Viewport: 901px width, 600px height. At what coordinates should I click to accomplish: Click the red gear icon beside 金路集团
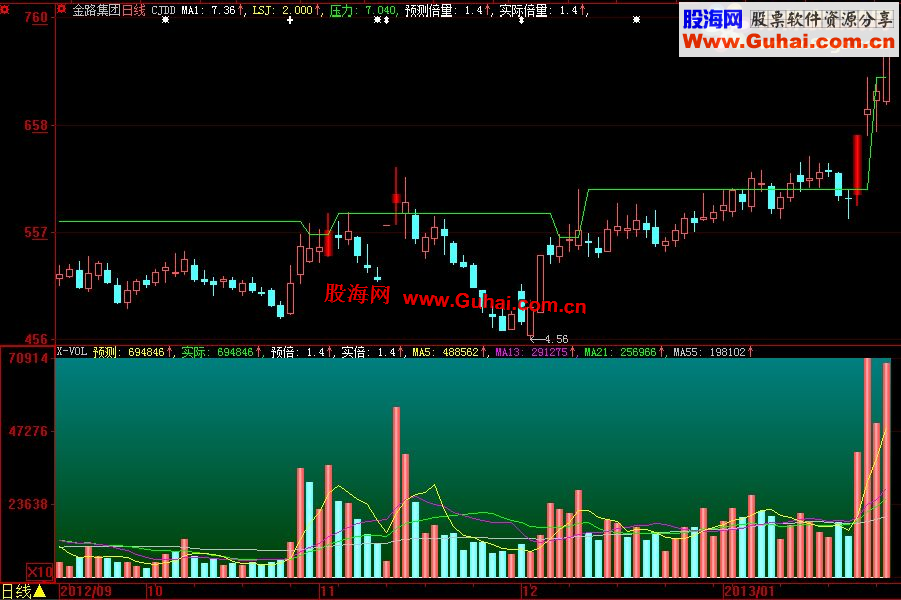pyautogui.click(x=61, y=9)
